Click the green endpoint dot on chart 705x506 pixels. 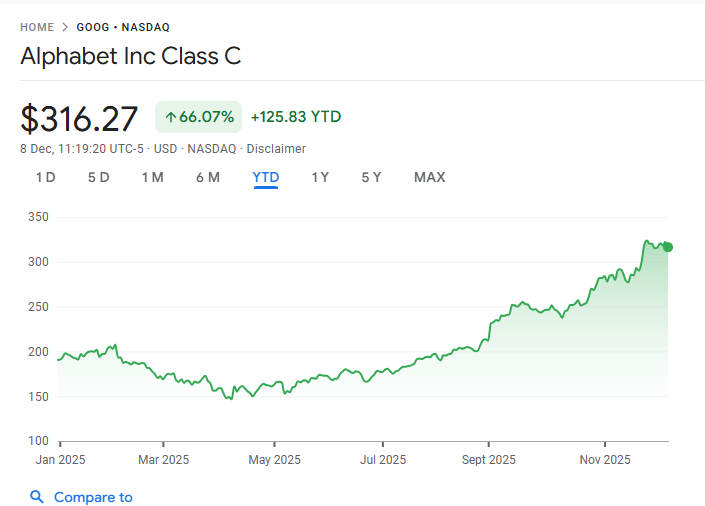pos(668,247)
